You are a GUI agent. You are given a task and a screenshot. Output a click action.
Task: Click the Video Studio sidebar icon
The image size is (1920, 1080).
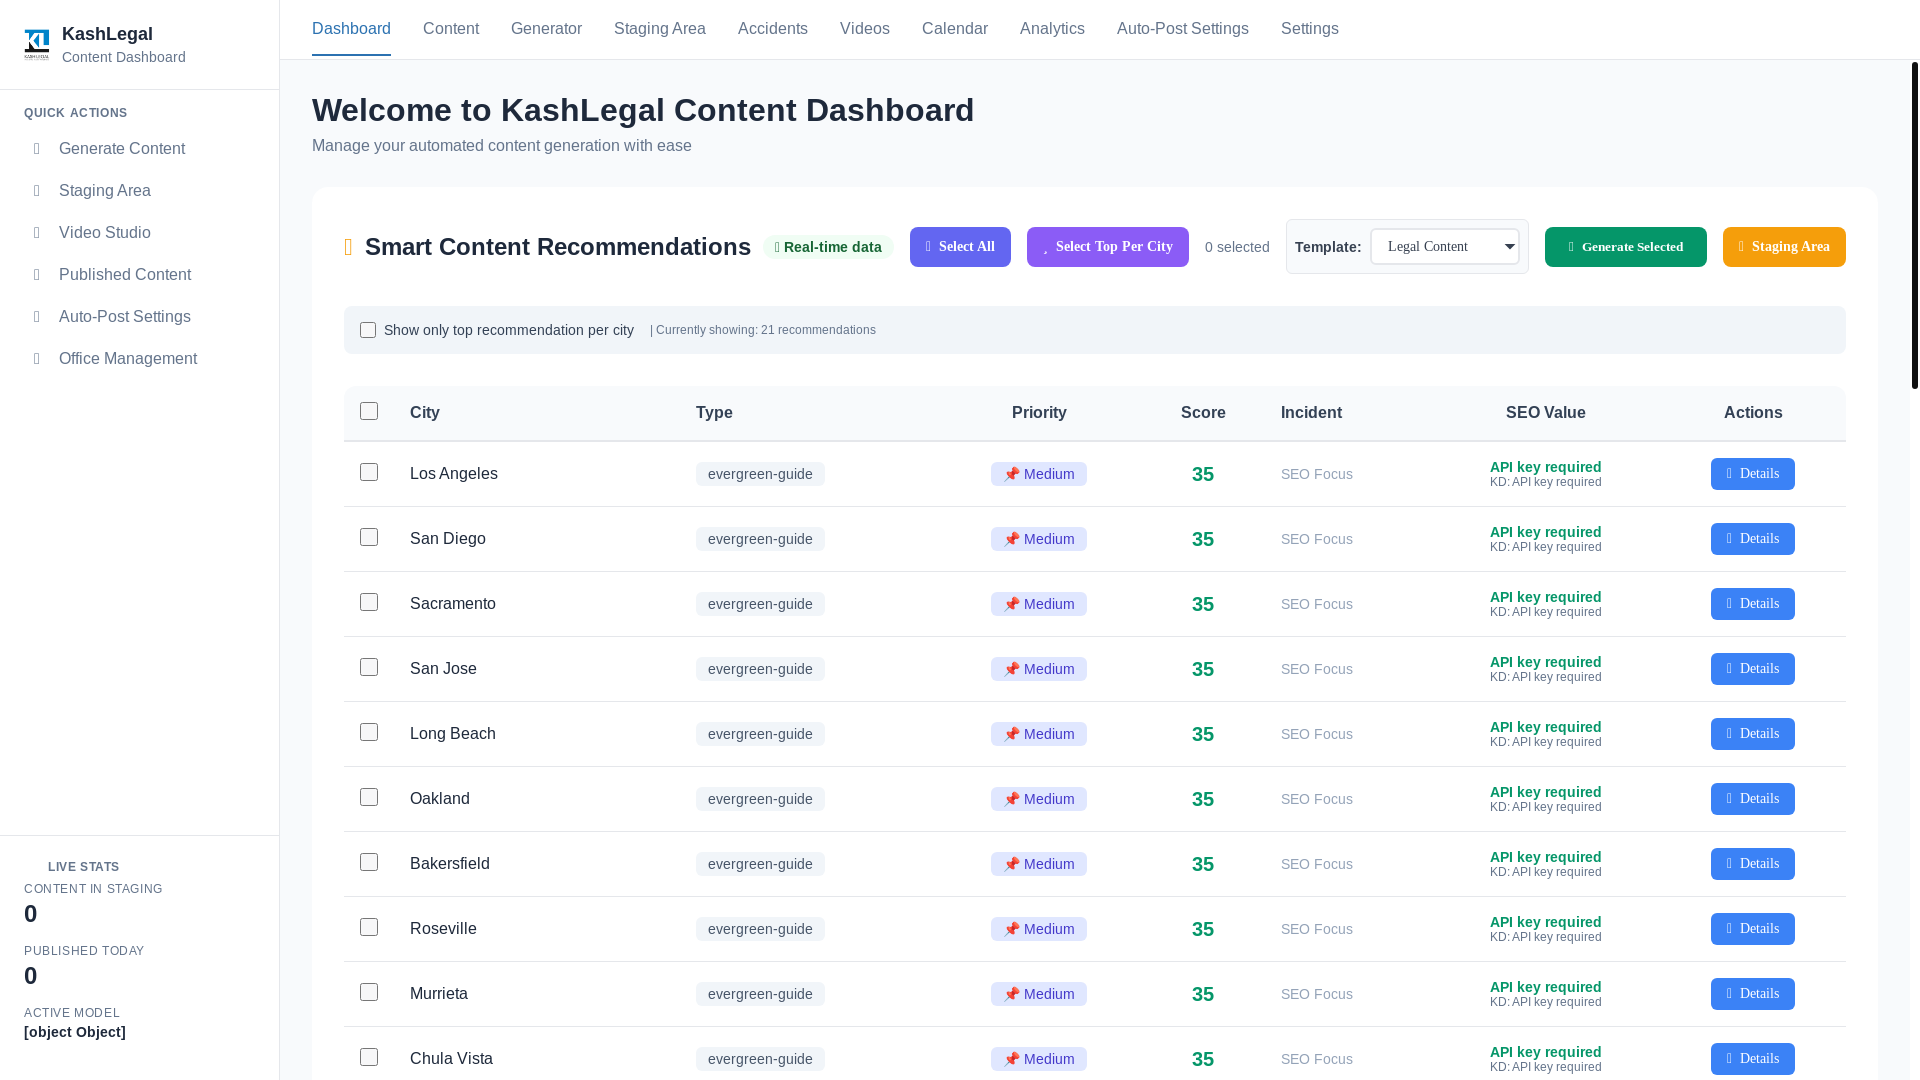pyautogui.click(x=37, y=233)
